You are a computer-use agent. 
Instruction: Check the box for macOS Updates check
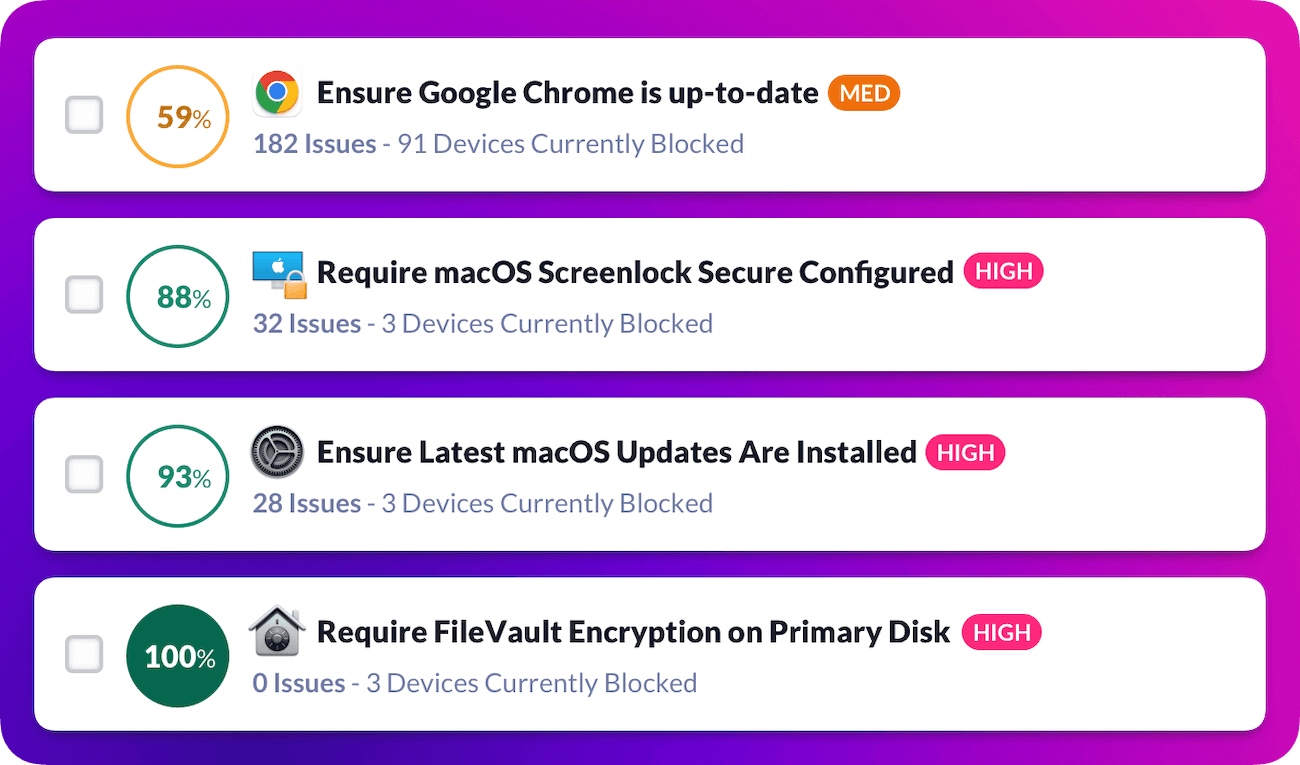tap(84, 475)
